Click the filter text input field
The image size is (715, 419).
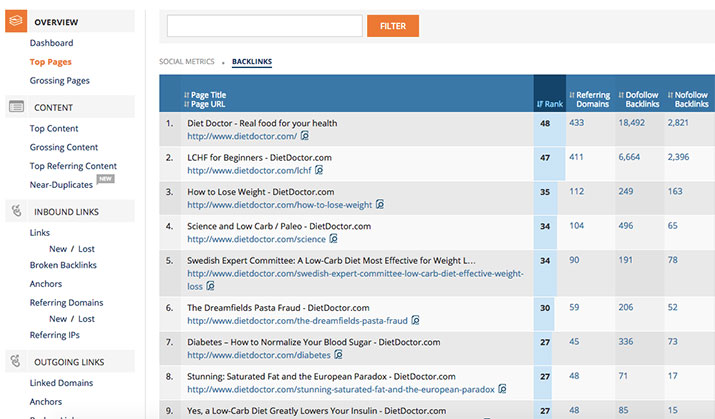click(264, 26)
